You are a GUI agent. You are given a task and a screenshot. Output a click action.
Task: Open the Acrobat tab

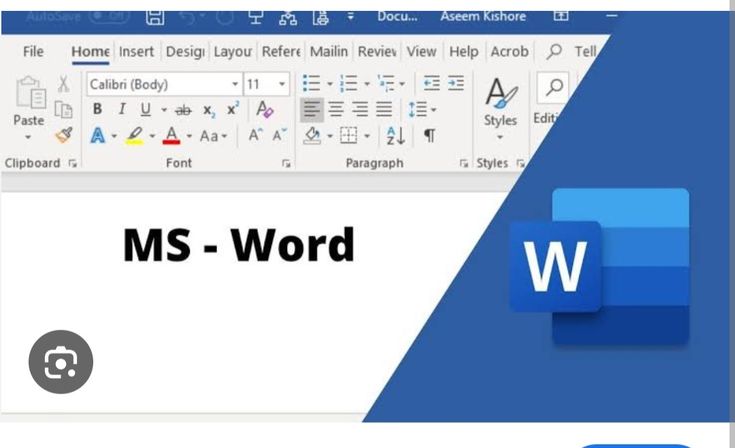pyautogui.click(x=509, y=51)
